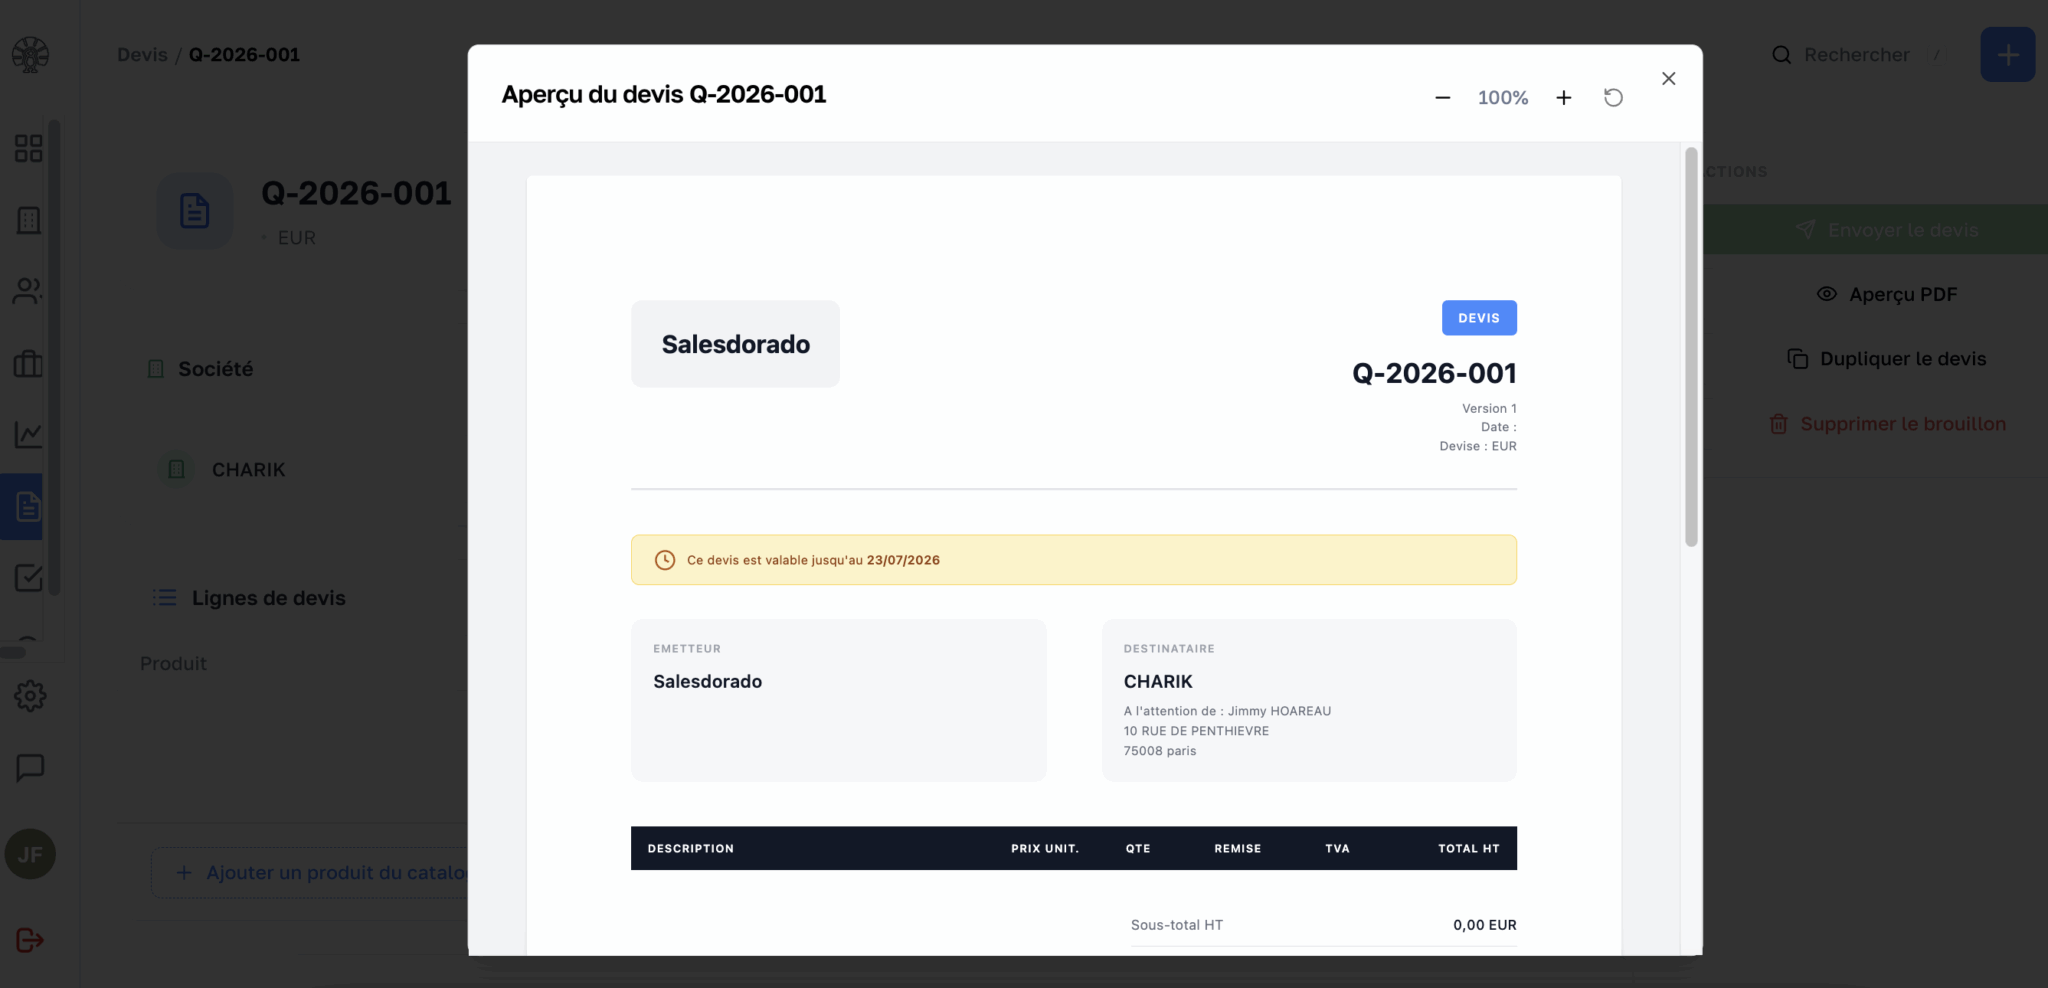Select the quotes document icon in sidebar
Screen dimensions: 2048x988
coord(28,506)
